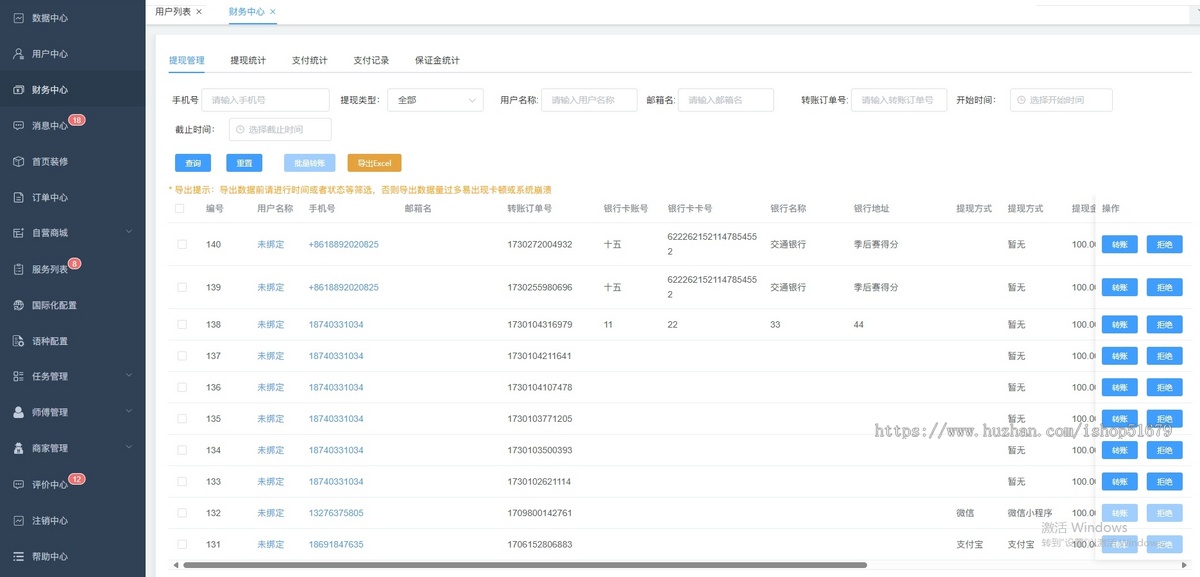Expand the 任务管理 submenu chevron
Viewport: 1200px width, 577px height.
129,376
